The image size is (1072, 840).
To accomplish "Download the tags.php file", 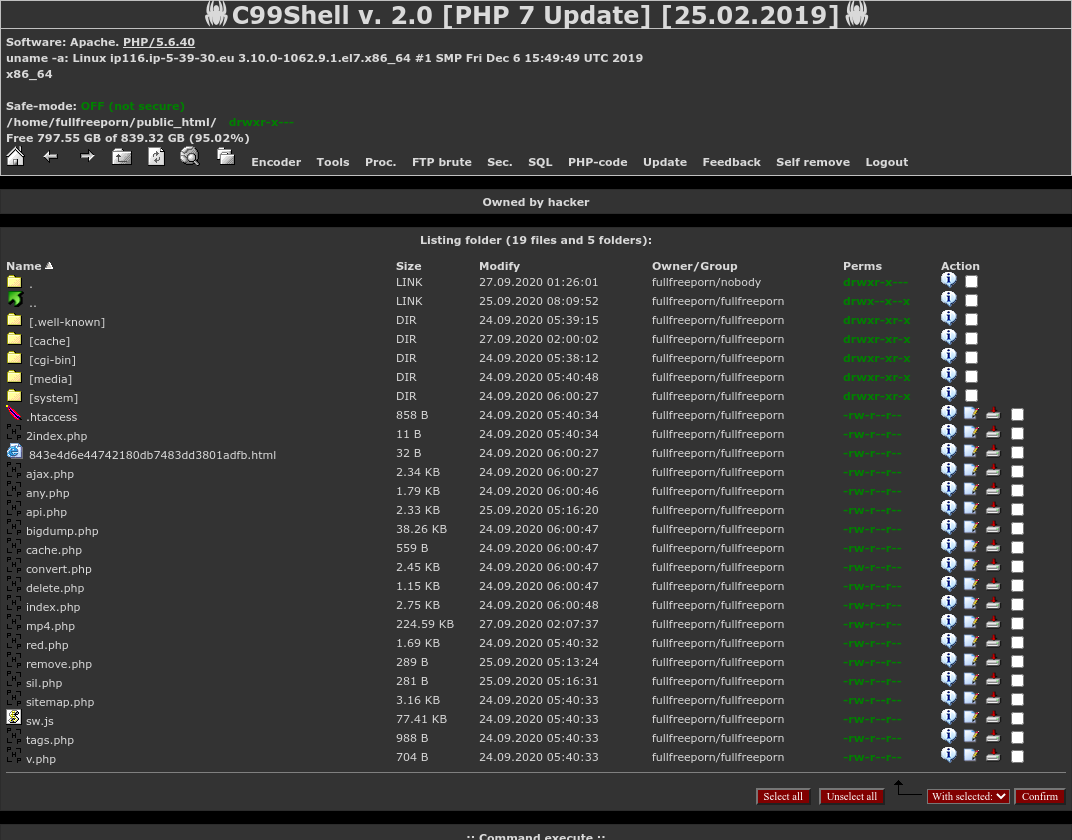I will tap(993, 736).
